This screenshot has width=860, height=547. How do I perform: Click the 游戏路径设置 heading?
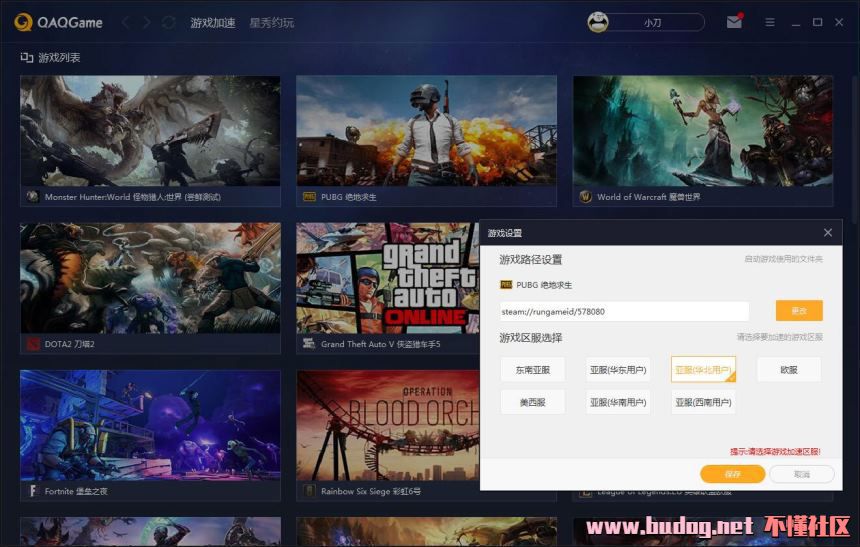tap(530, 260)
